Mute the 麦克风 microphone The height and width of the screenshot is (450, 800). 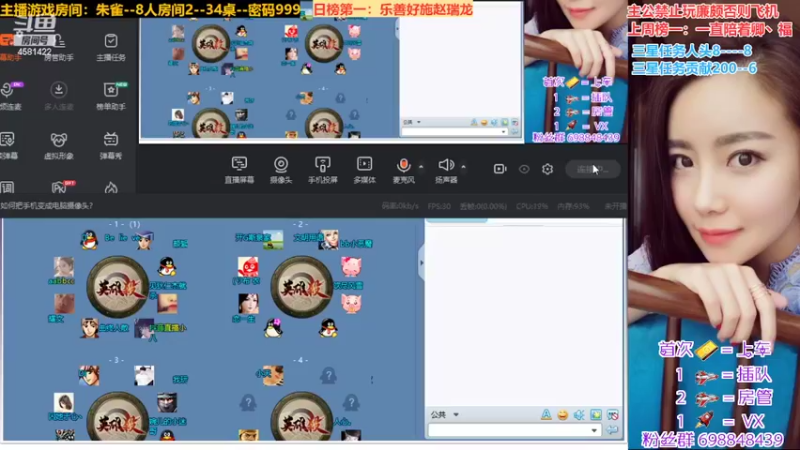(x=403, y=169)
